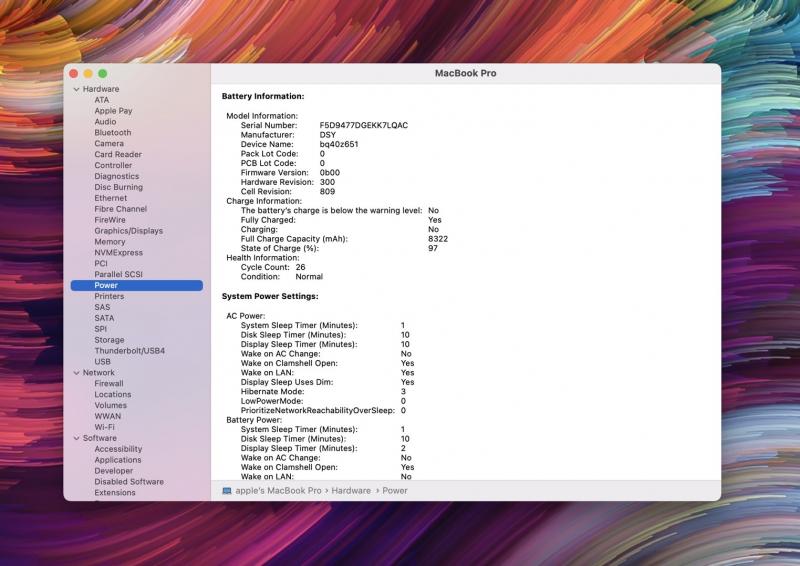Viewport: 800px width, 566px height.
Task: Click Hardware in the path bar
Action: 351,491
